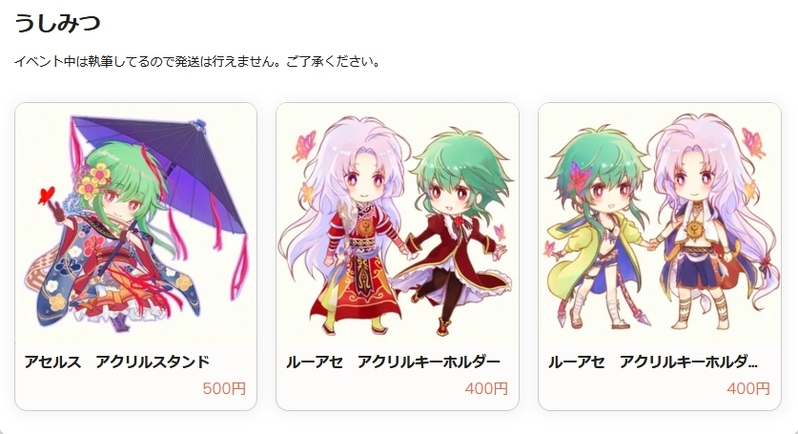Select the 400円 price under the red-outfit keyholder
Screen dimensions: 798x434
(x=486, y=389)
